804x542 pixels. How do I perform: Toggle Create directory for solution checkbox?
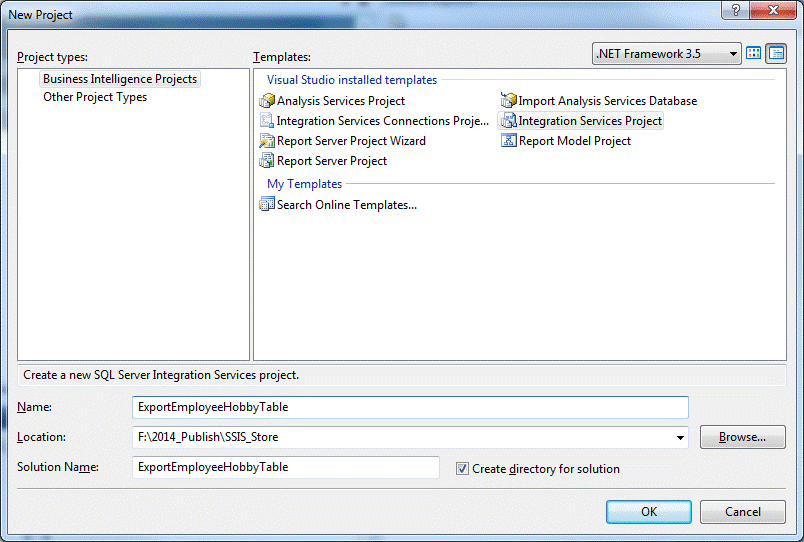[x=462, y=468]
